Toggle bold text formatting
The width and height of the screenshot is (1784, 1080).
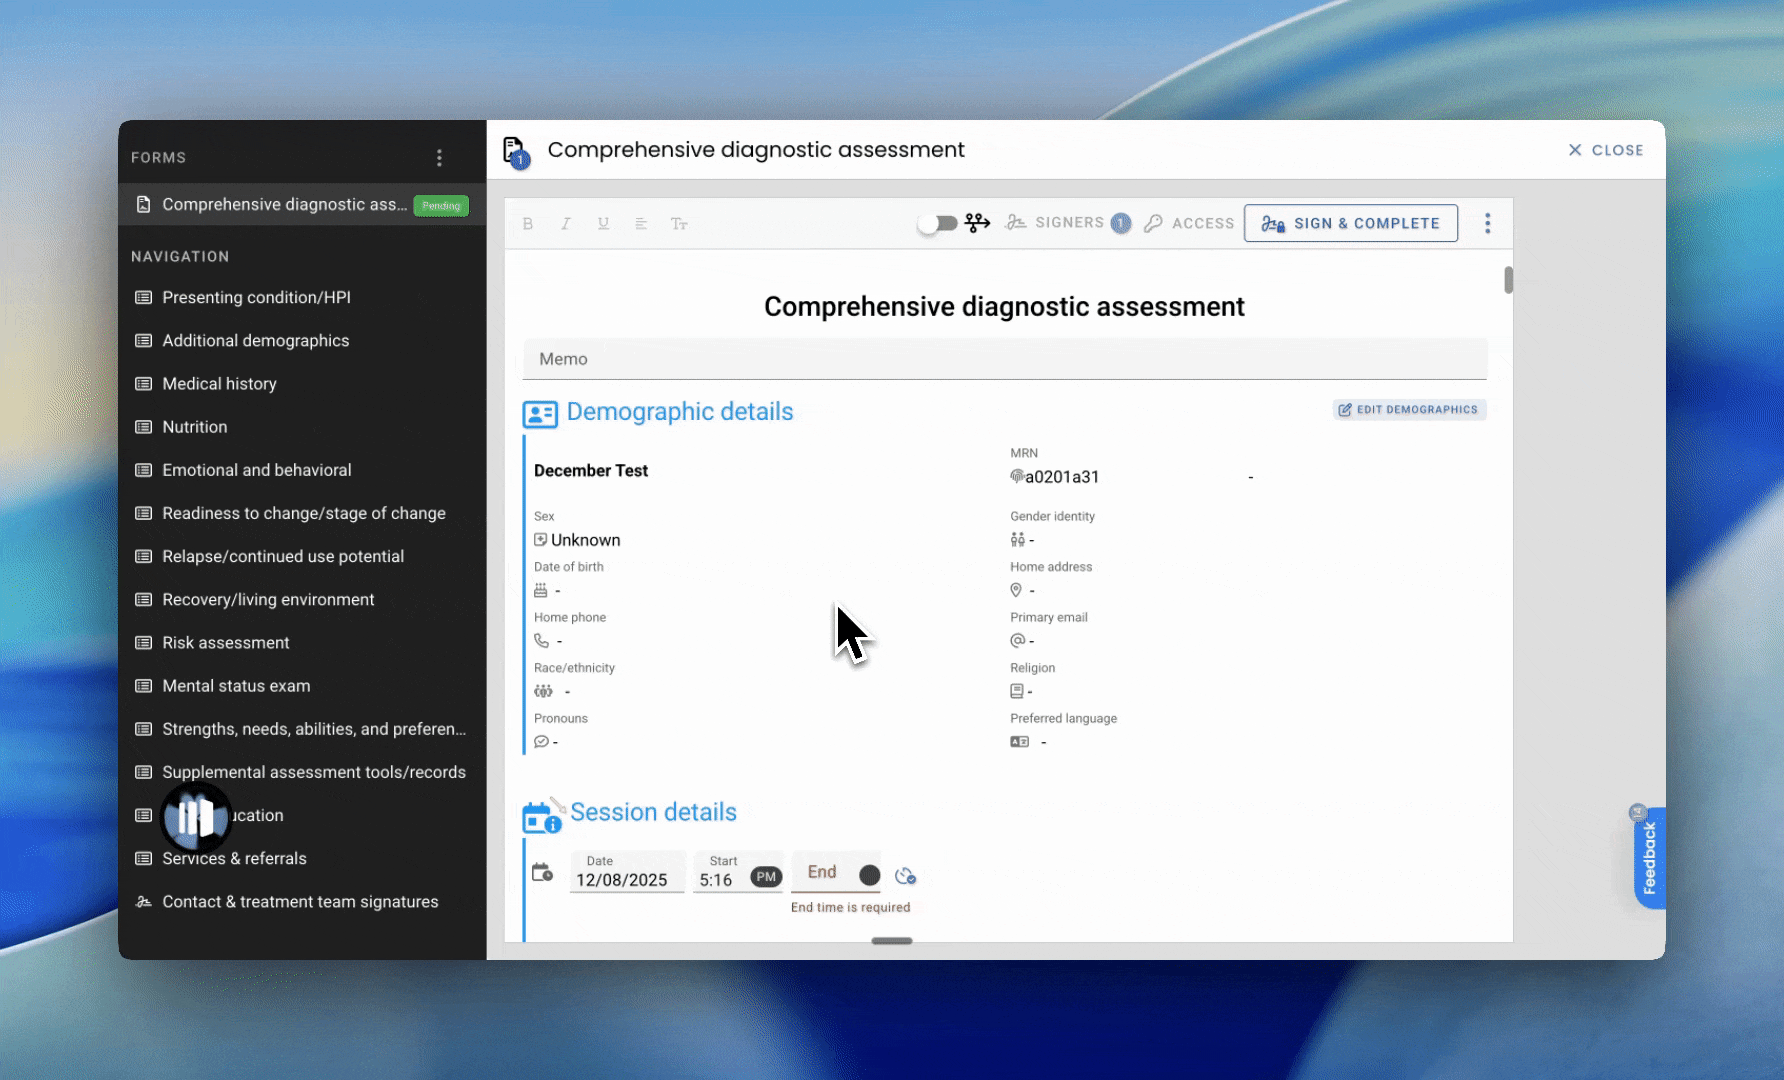point(528,224)
